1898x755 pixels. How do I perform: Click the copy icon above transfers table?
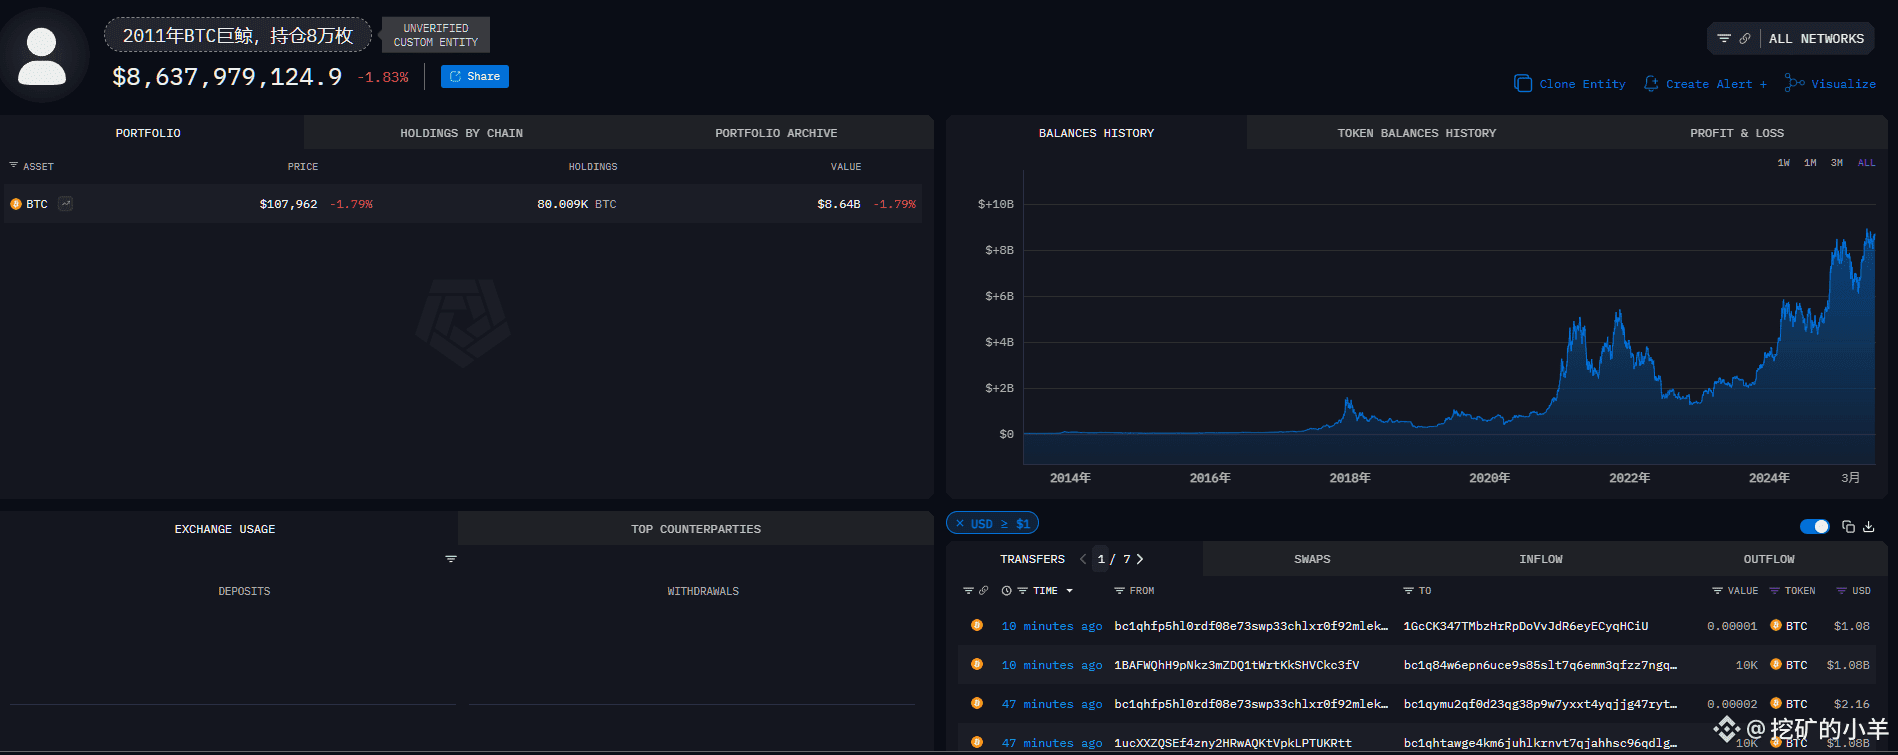(x=1848, y=527)
